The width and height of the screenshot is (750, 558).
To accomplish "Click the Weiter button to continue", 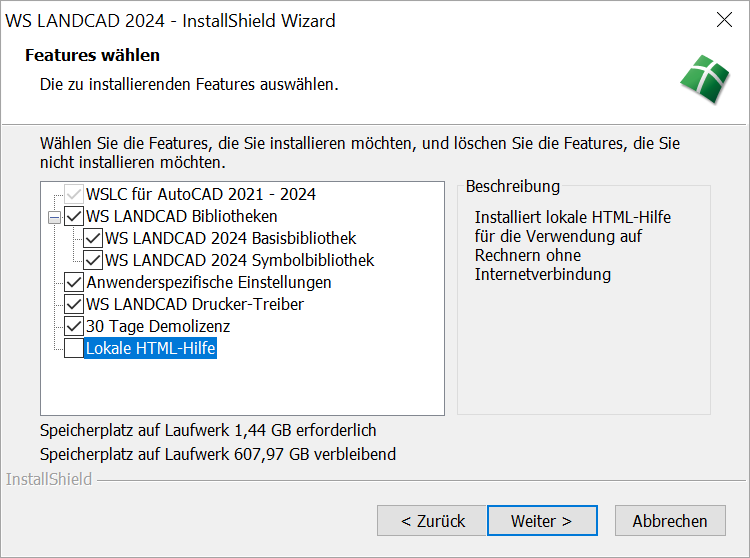I will click(x=541, y=521).
